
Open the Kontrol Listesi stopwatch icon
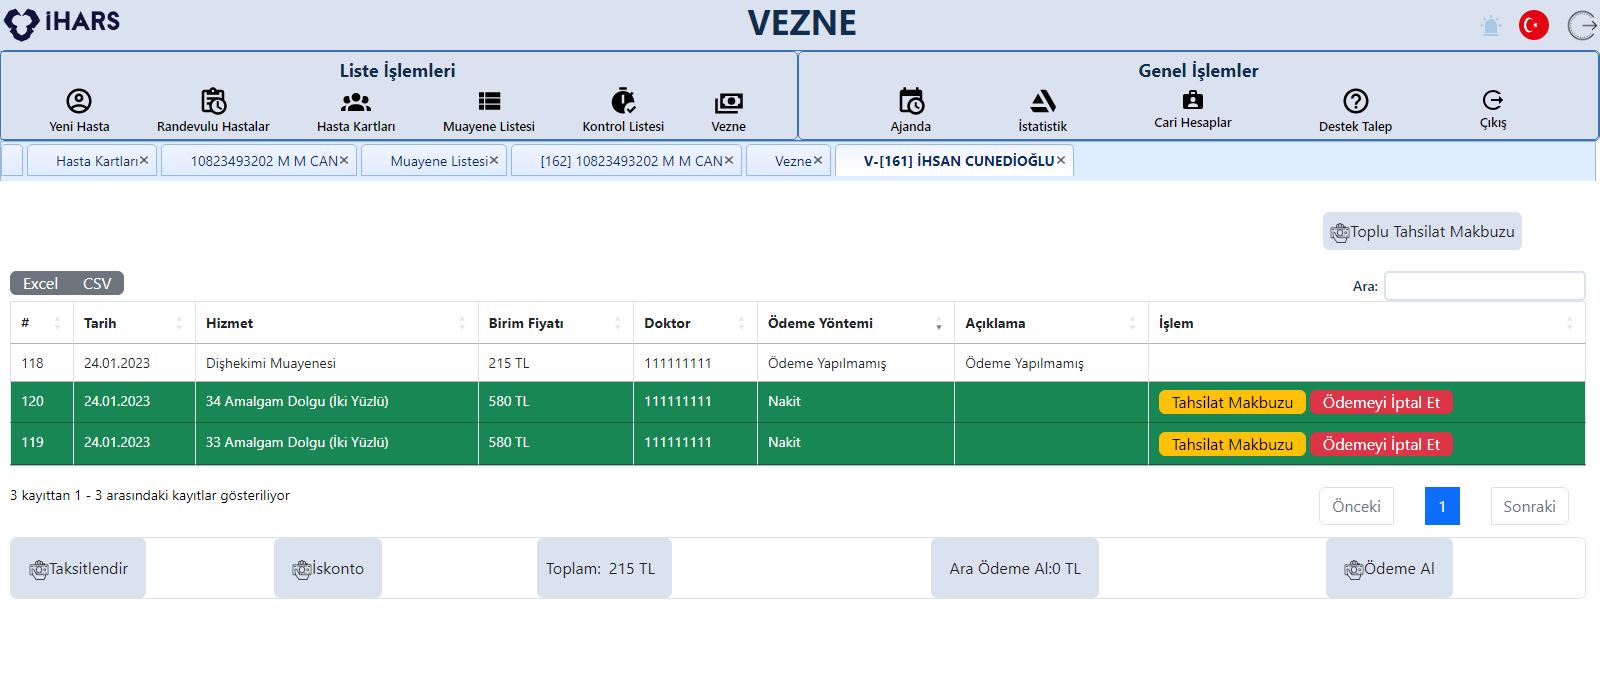(623, 101)
